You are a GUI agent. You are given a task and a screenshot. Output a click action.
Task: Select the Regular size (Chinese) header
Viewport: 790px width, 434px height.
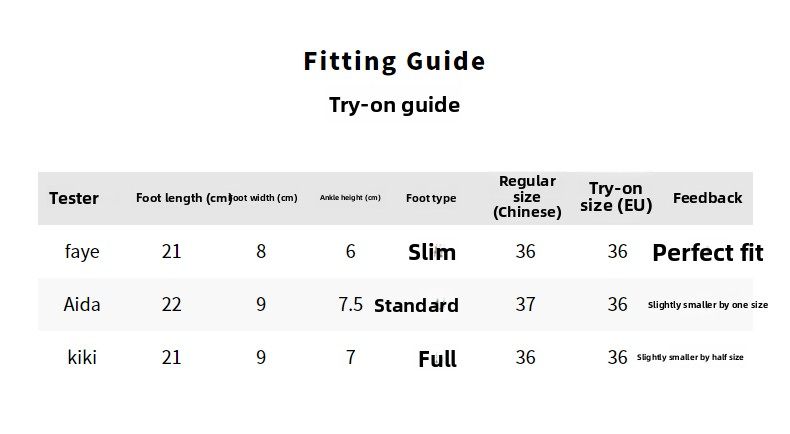tap(526, 197)
